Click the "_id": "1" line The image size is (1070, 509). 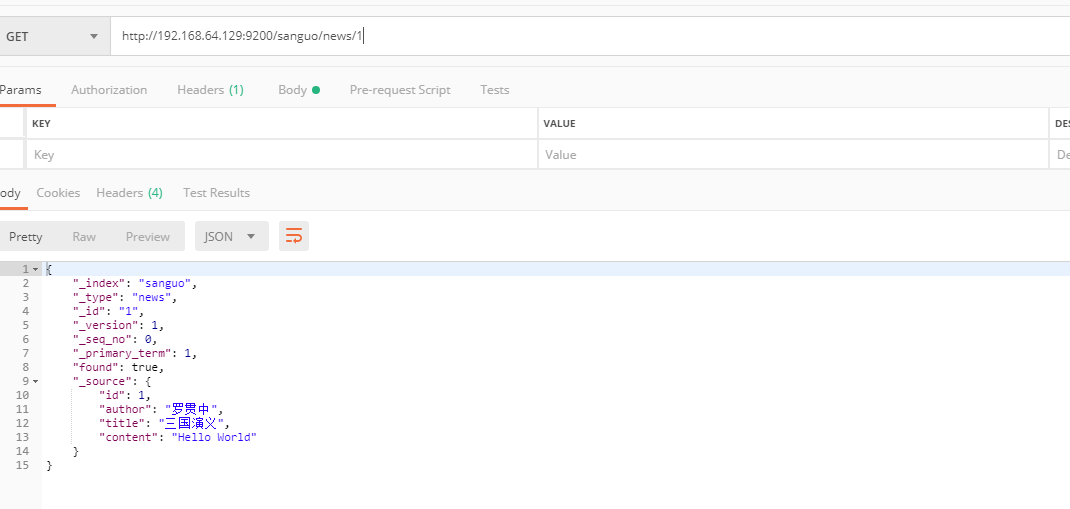pyautogui.click(x=109, y=311)
